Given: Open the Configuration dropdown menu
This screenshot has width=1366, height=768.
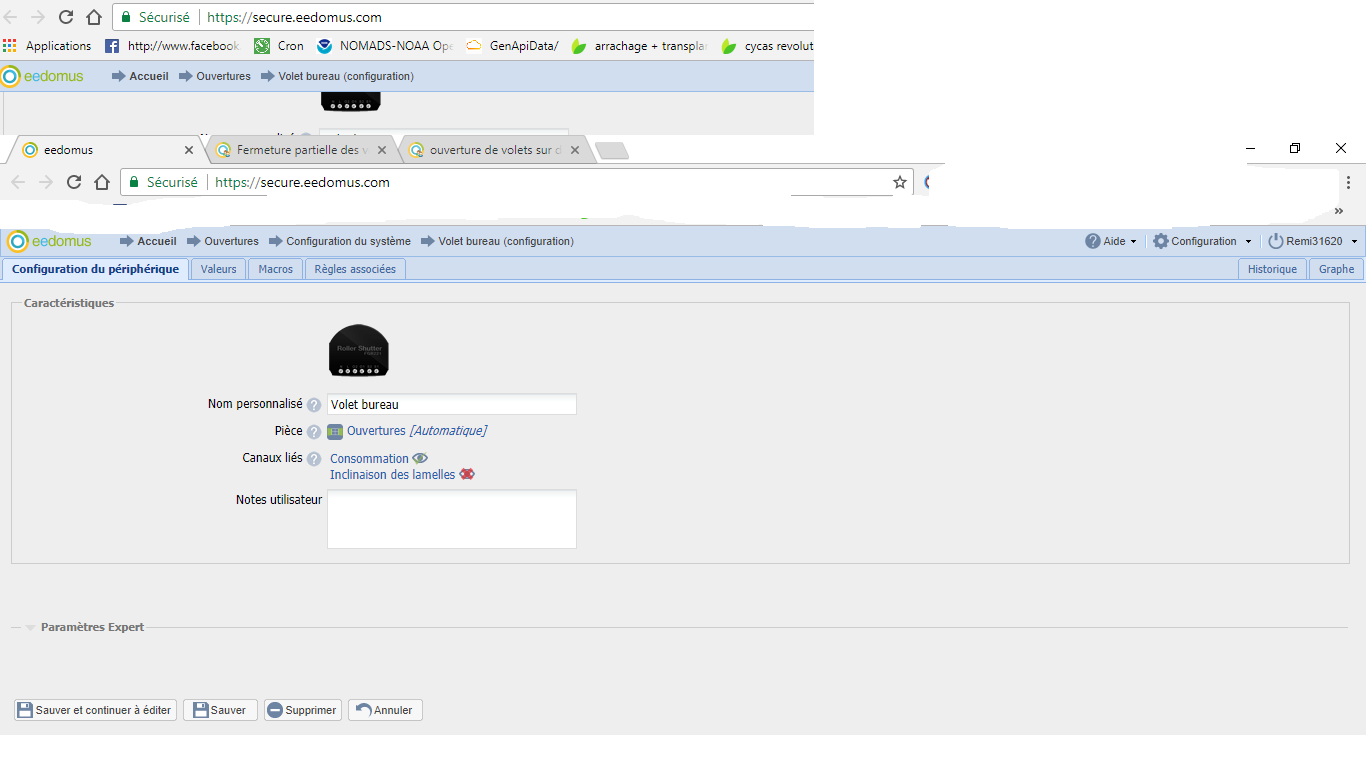Looking at the screenshot, I should [1202, 241].
